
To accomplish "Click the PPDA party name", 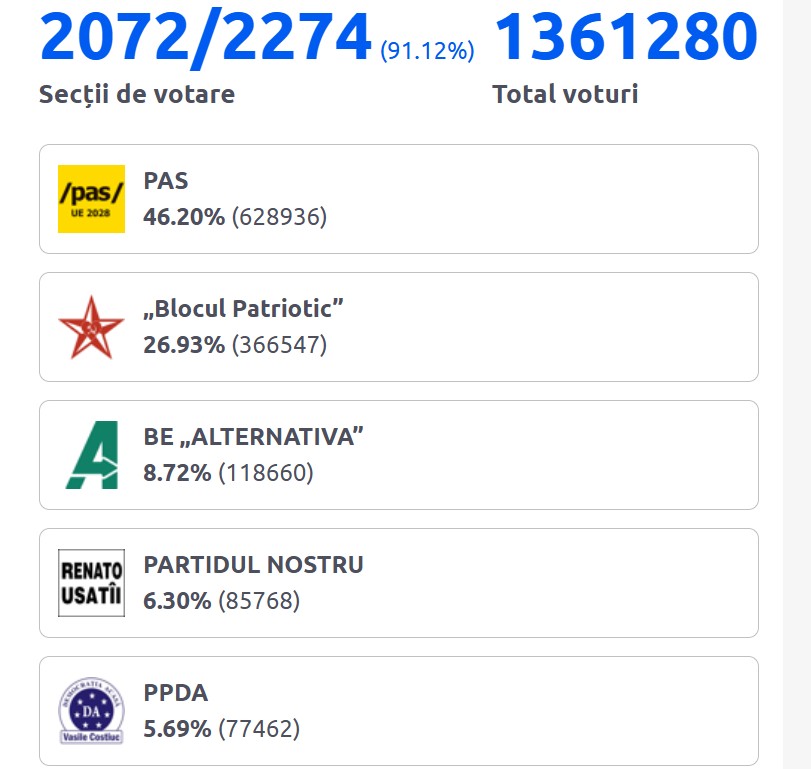I will pyautogui.click(x=176, y=693).
